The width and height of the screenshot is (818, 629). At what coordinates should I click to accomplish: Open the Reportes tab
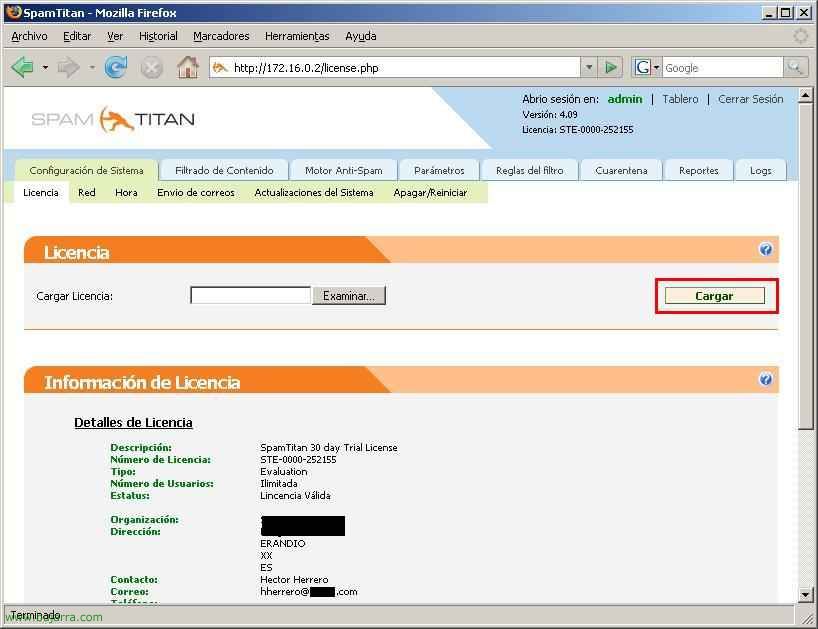coord(699,171)
